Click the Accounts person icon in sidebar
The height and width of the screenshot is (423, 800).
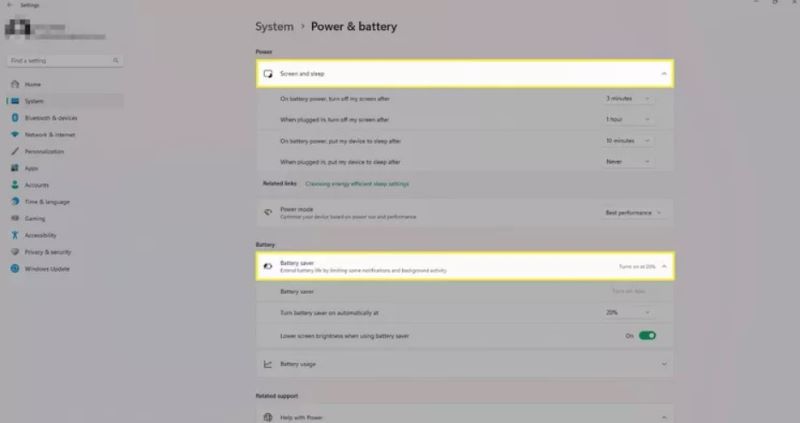pyautogui.click(x=15, y=185)
